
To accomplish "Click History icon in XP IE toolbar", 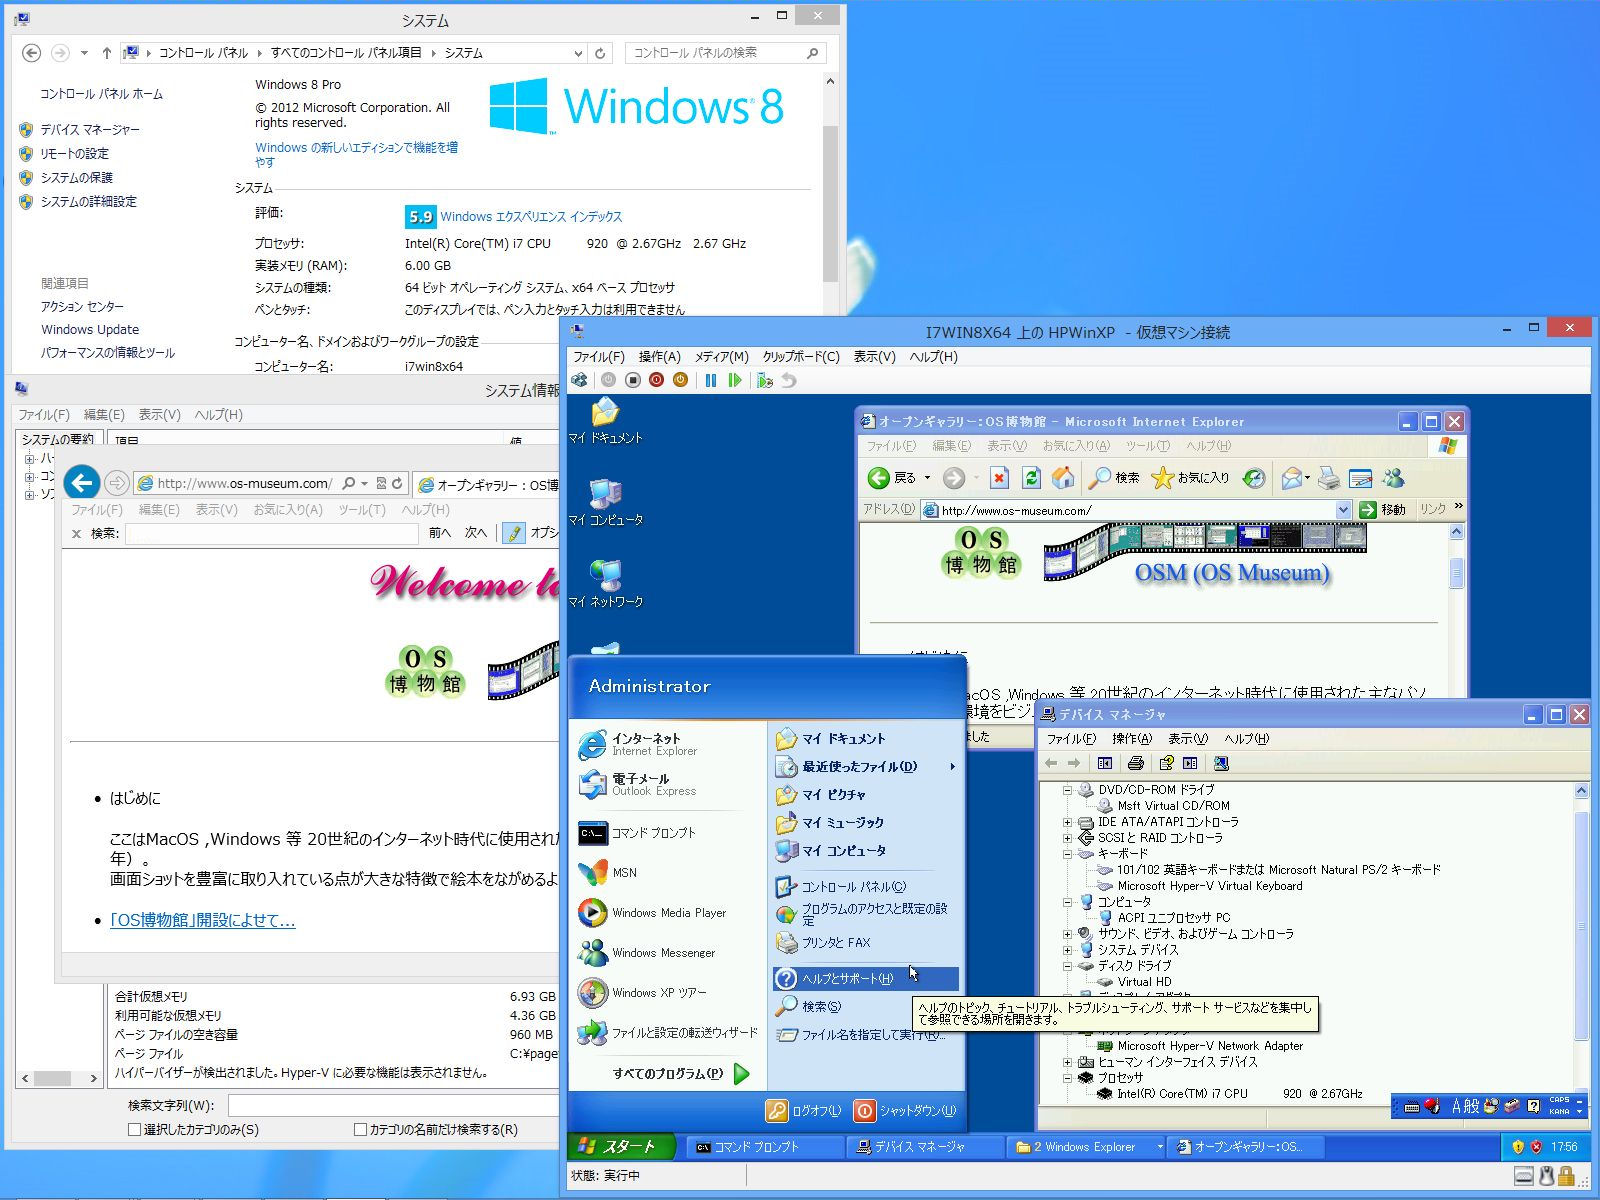I will 1254,478.
